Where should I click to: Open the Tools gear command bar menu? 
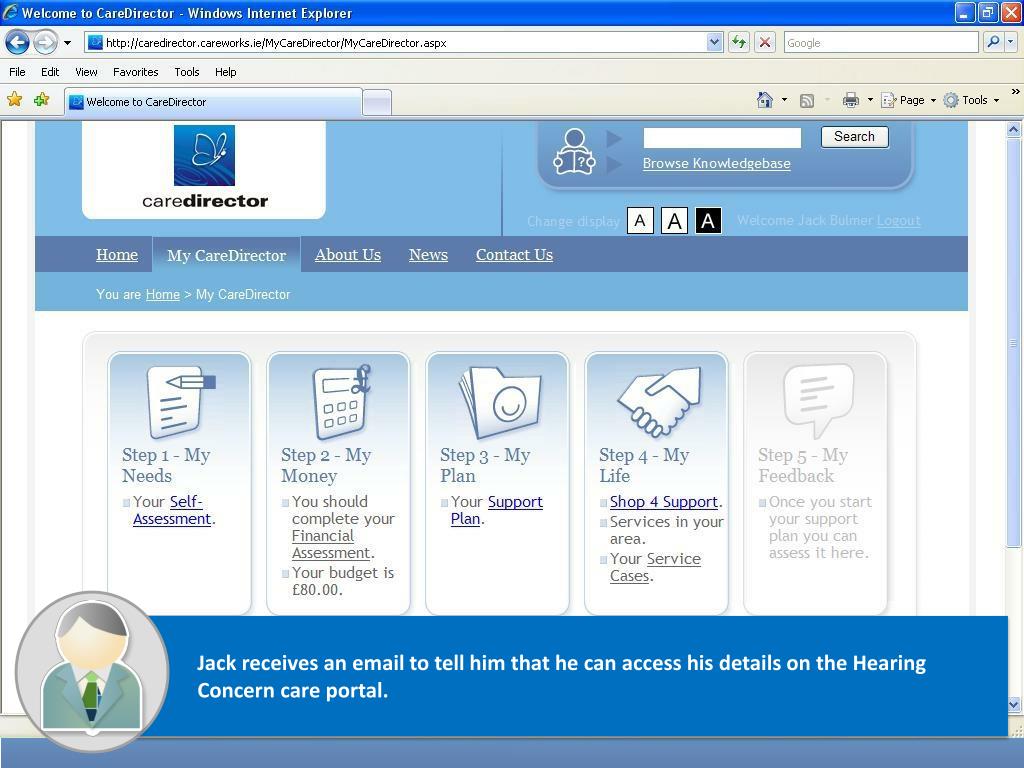pos(971,100)
